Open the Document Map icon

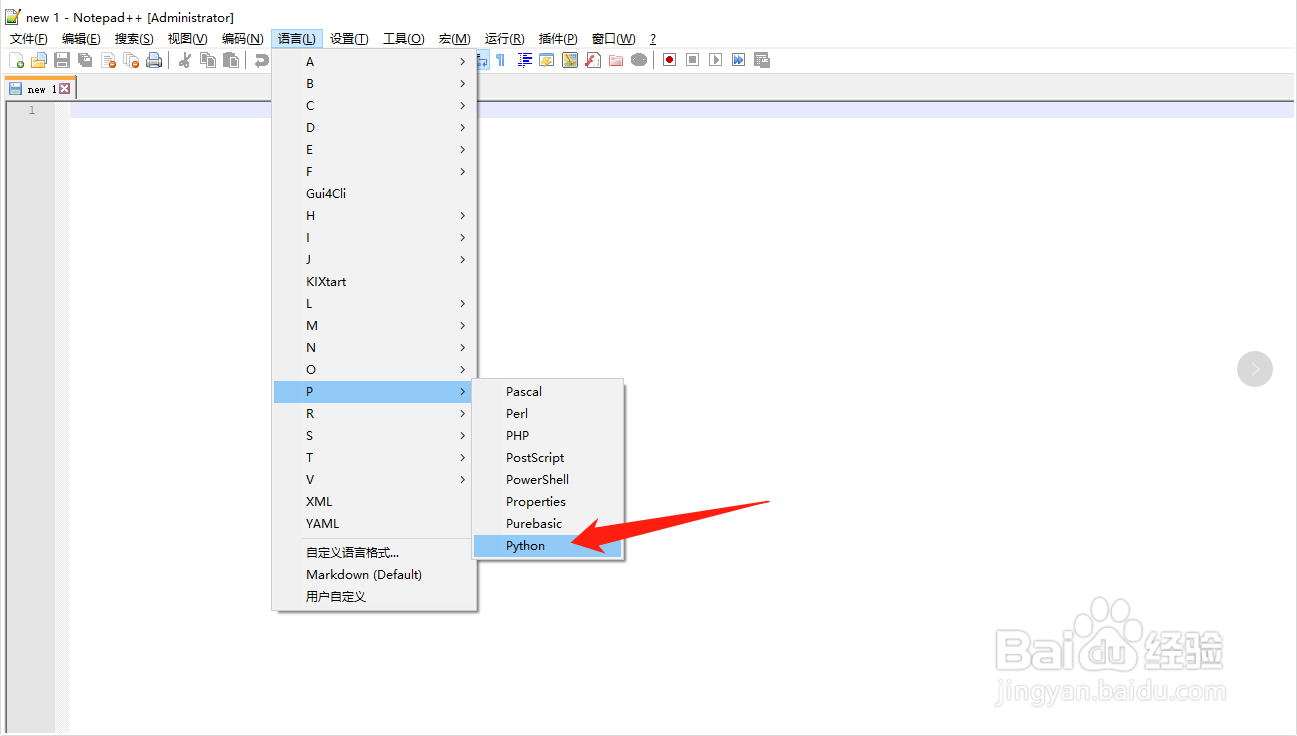570,60
